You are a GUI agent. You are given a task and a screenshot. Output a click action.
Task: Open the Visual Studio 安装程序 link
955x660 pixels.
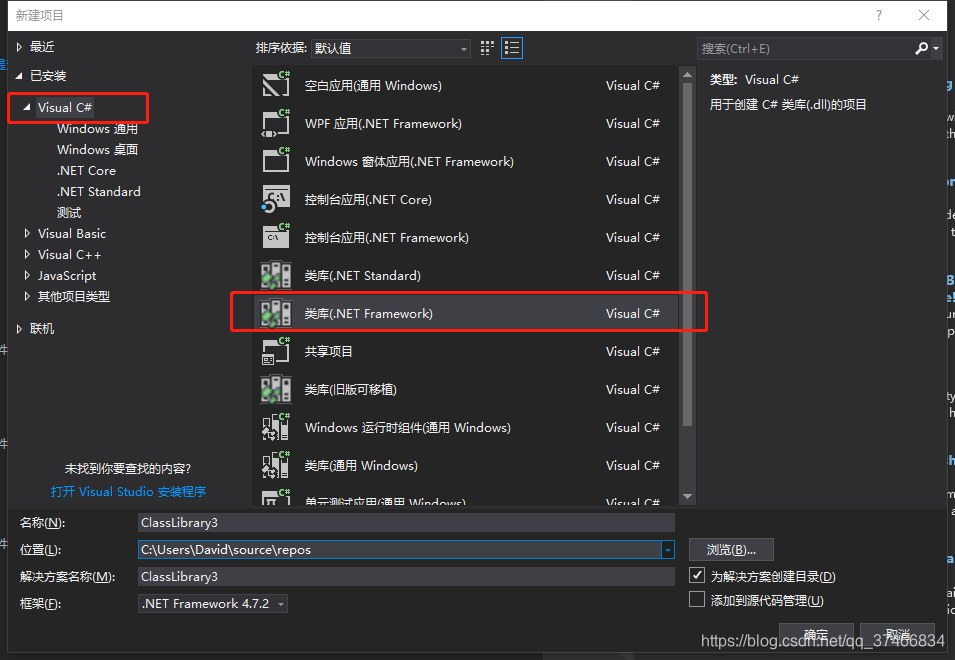click(128, 491)
